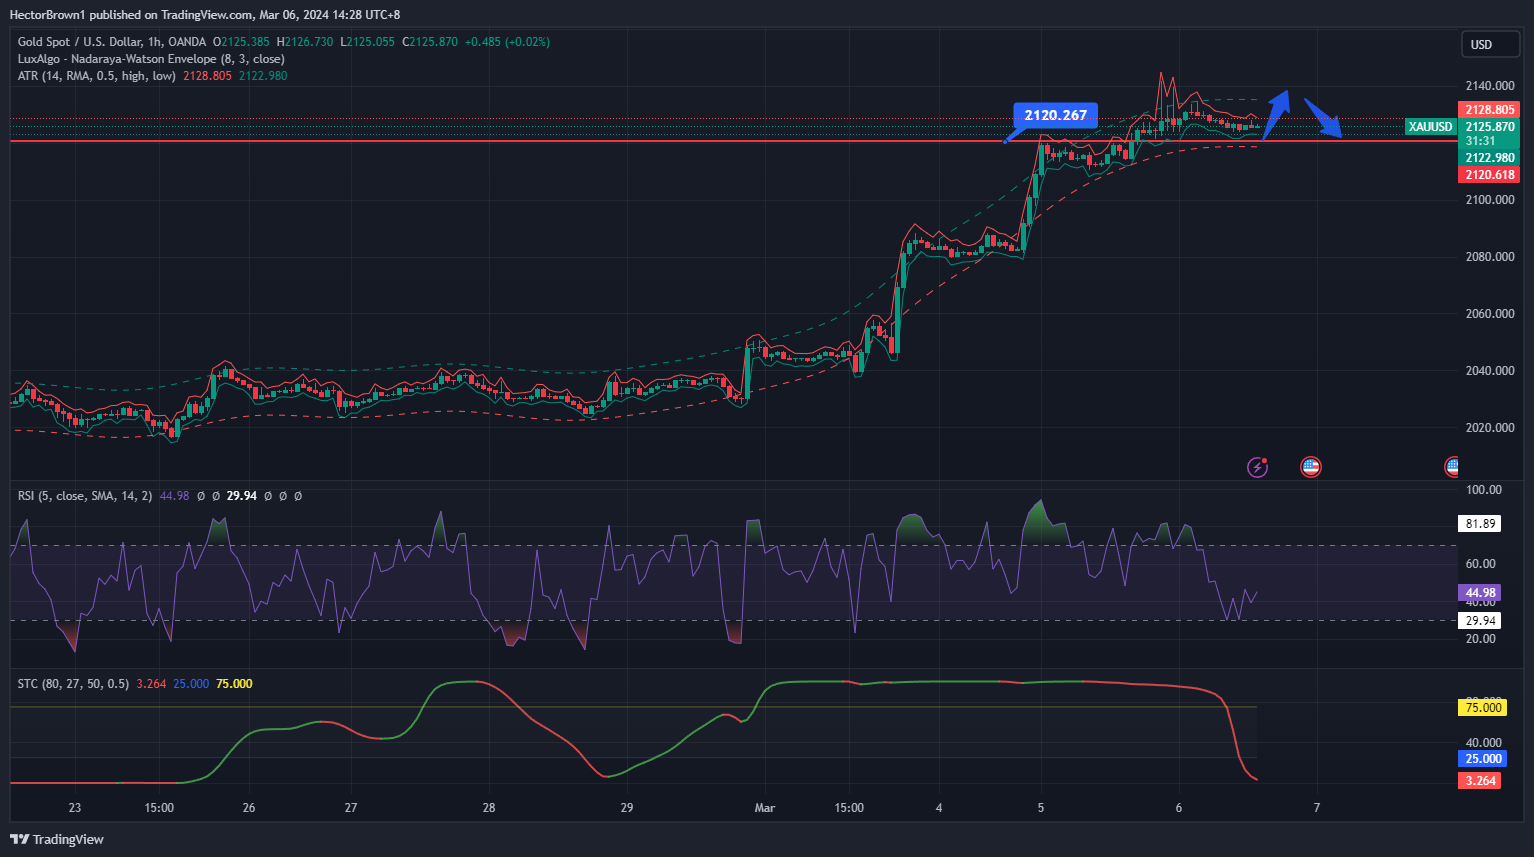Viewport: 1534px width, 857px height.
Task: Click the 40.000 STC axis value
Action: pyautogui.click(x=1484, y=743)
